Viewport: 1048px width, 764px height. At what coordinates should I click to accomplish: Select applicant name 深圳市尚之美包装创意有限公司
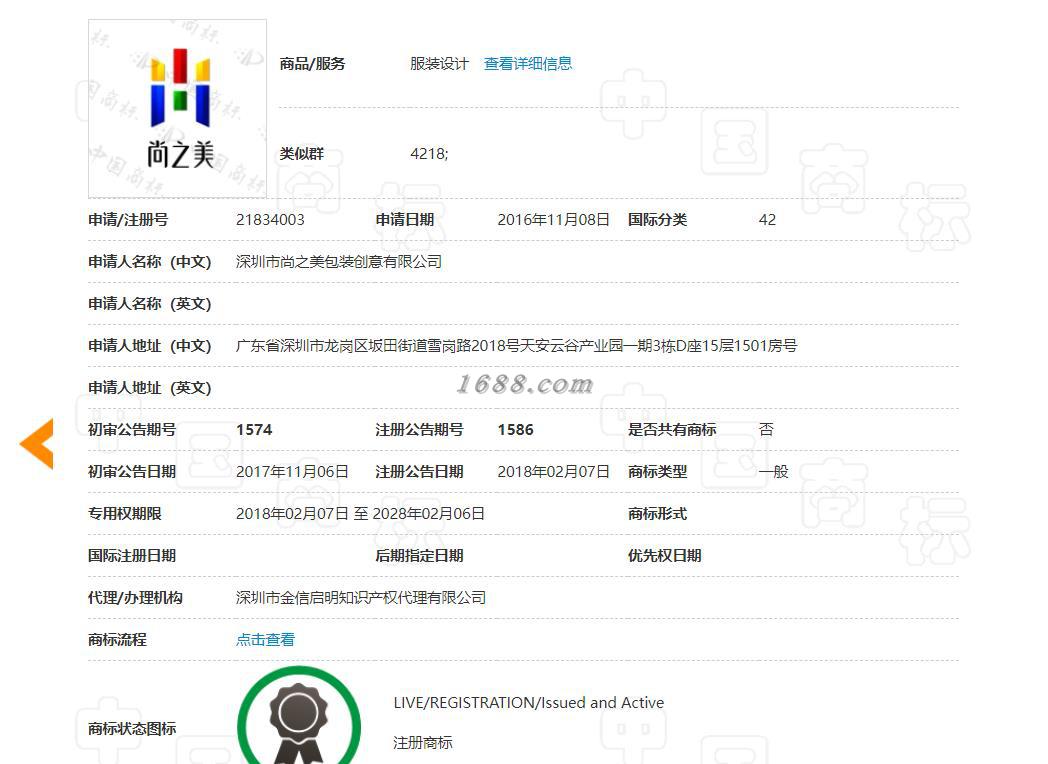coord(339,262)
